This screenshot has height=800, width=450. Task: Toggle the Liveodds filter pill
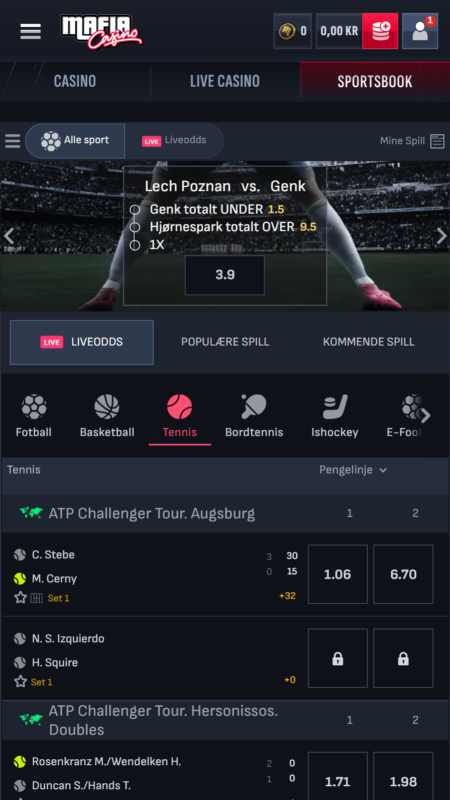pyautogui.click(x=174, y=141)
